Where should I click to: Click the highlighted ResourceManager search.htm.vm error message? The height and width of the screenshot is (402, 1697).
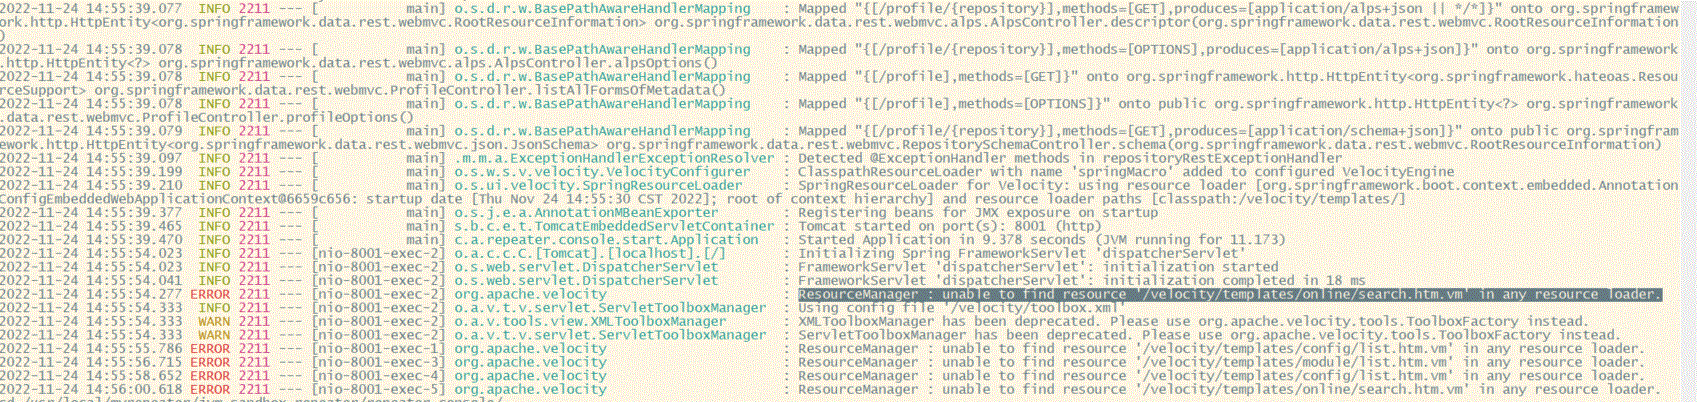point(1228,295)
